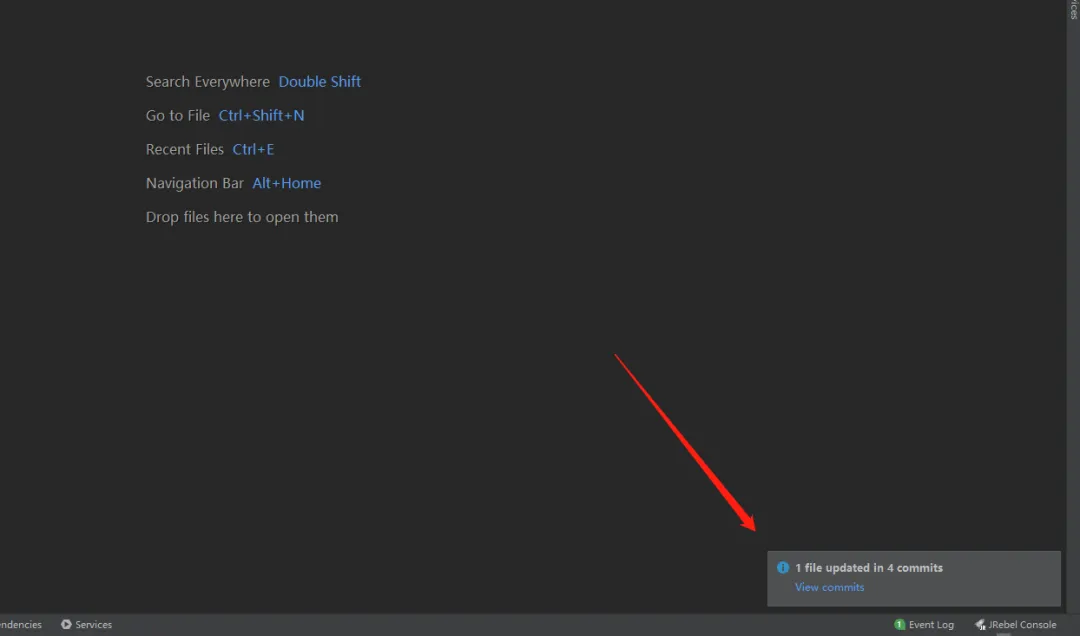
Task: Click the "Go to File" hint label
Action: click(x=178, y=116)
